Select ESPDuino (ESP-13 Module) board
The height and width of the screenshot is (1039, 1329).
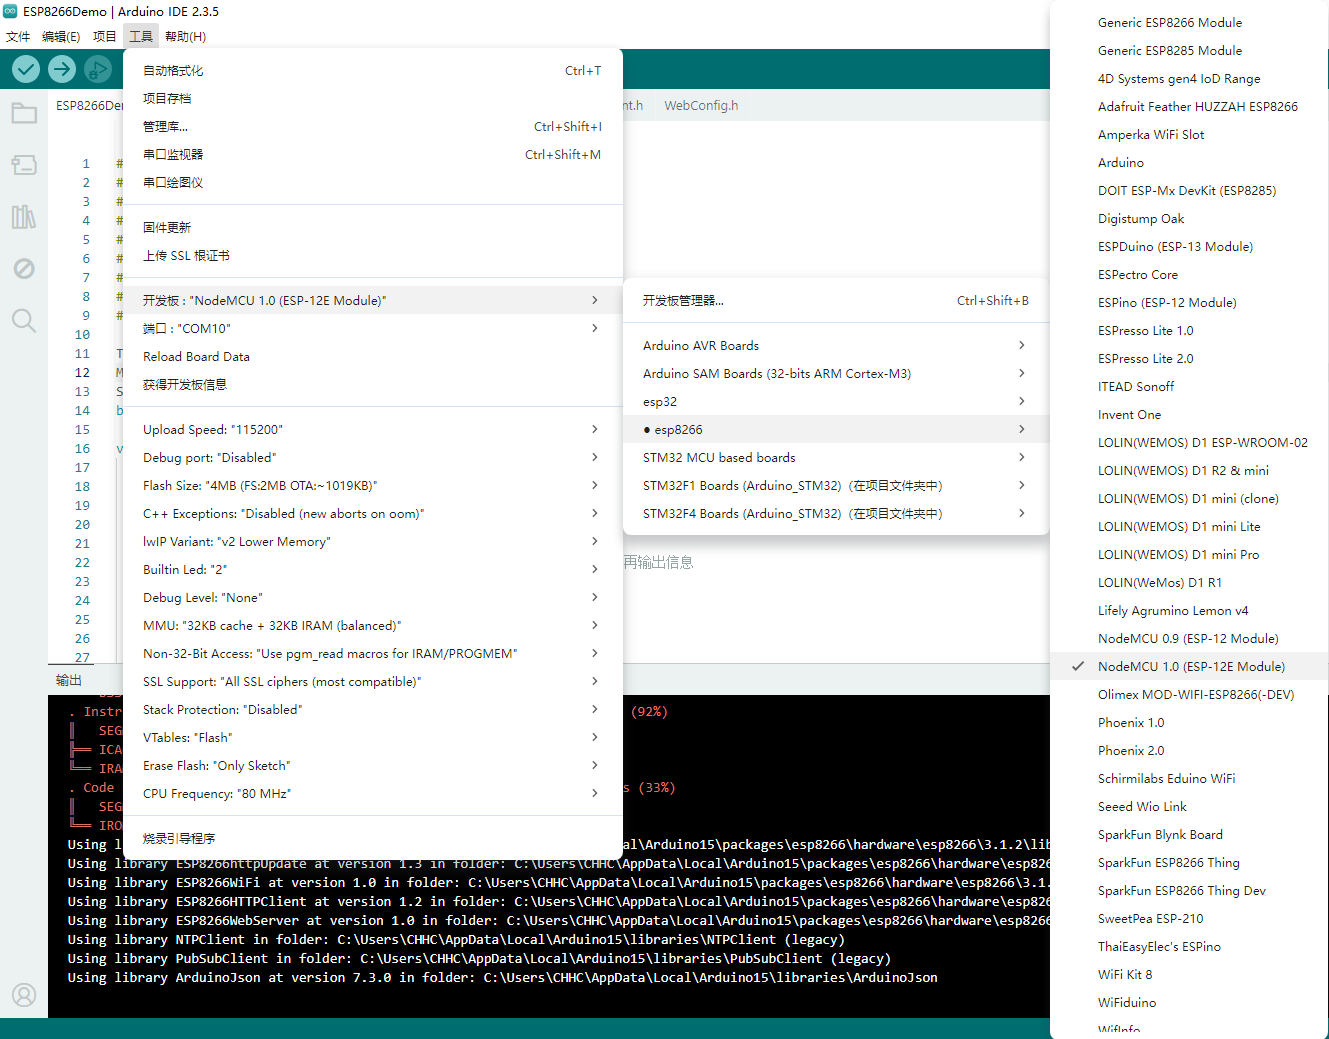1189,246
